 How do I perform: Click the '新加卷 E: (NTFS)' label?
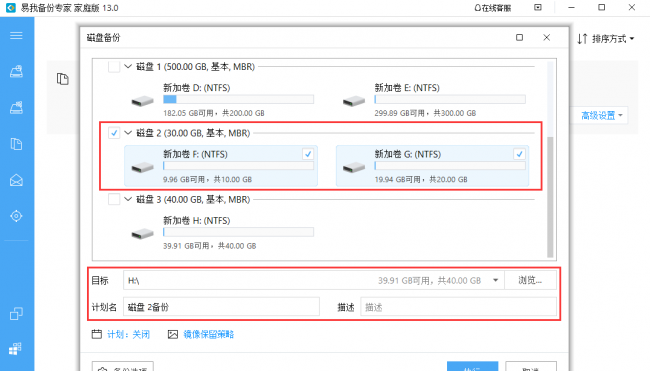click(x=407, y=88)
